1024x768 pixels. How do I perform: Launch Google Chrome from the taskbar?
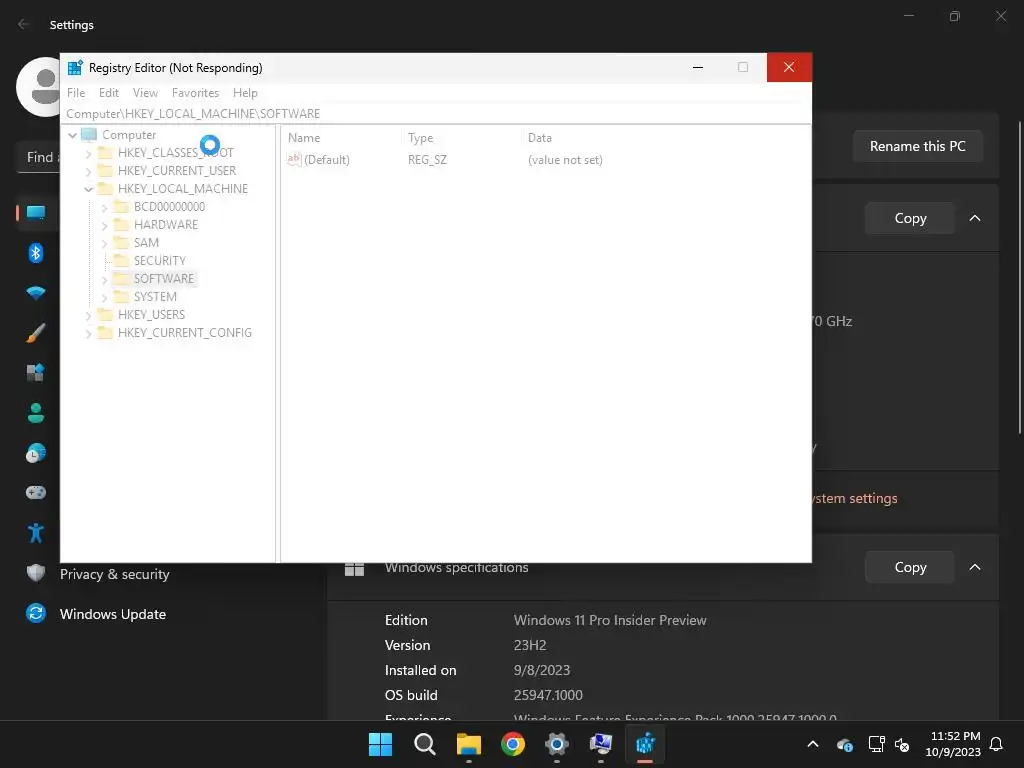513,744
